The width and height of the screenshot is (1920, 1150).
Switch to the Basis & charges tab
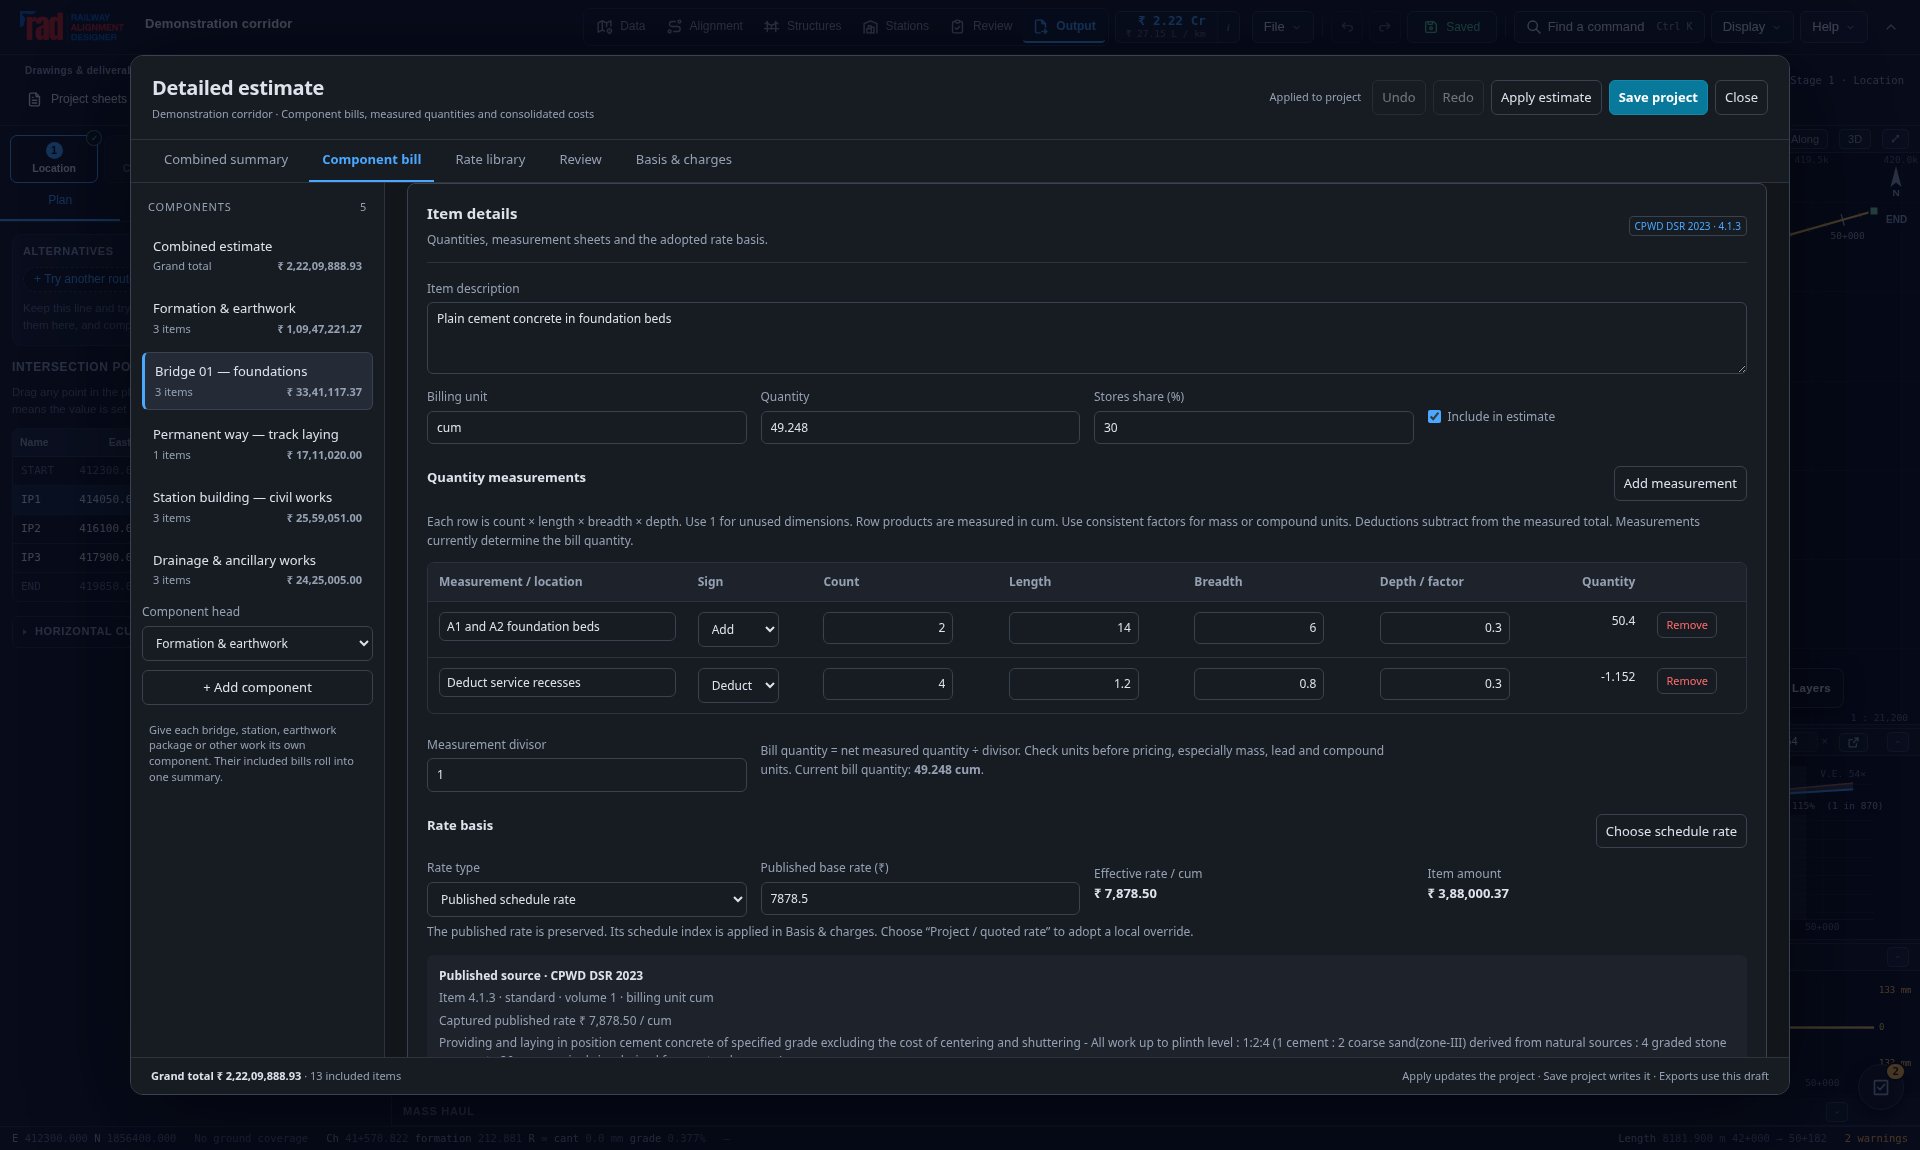point(683,160)
